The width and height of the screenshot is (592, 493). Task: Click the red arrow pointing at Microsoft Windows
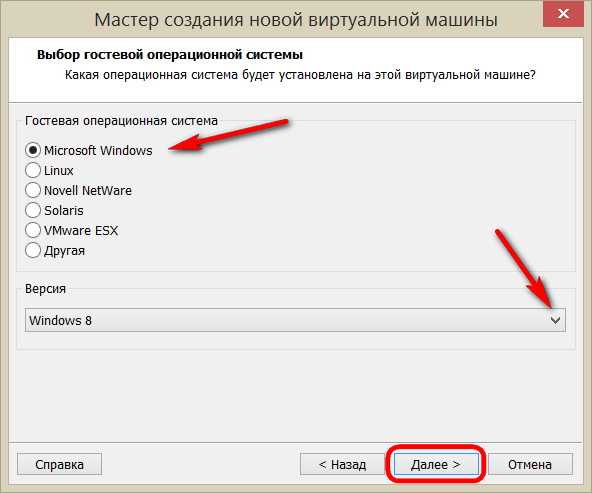tap(228, 135)
